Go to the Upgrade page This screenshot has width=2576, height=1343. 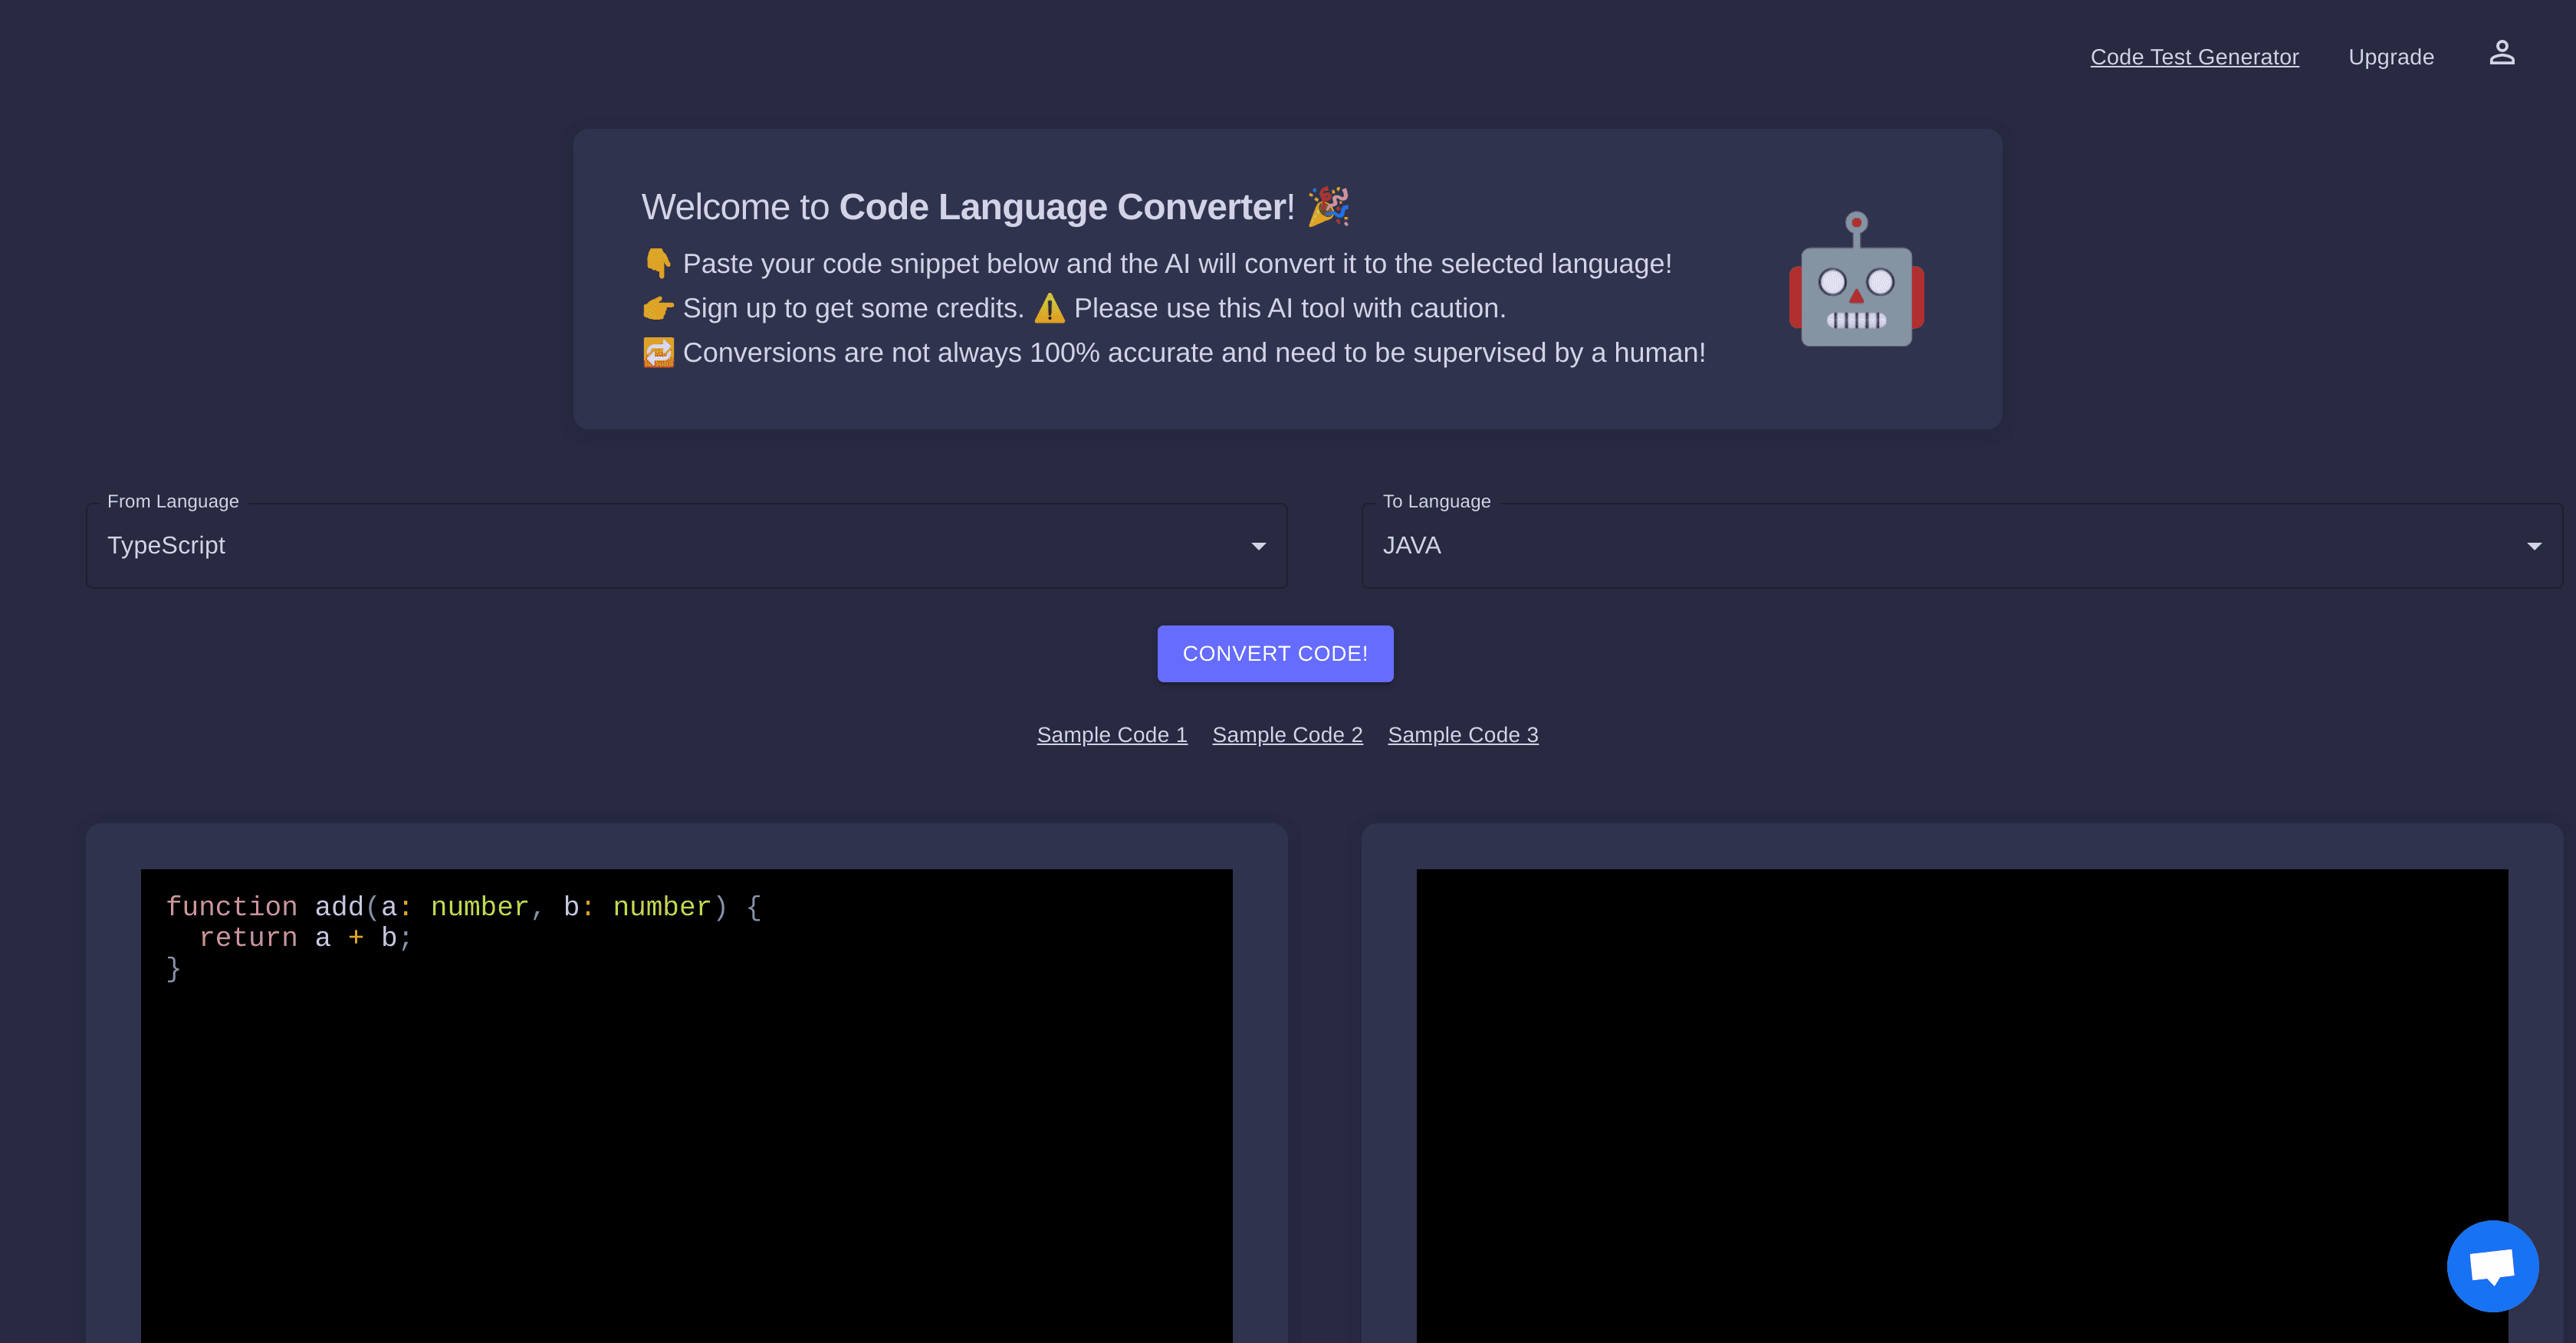[x=2390, y=57]
